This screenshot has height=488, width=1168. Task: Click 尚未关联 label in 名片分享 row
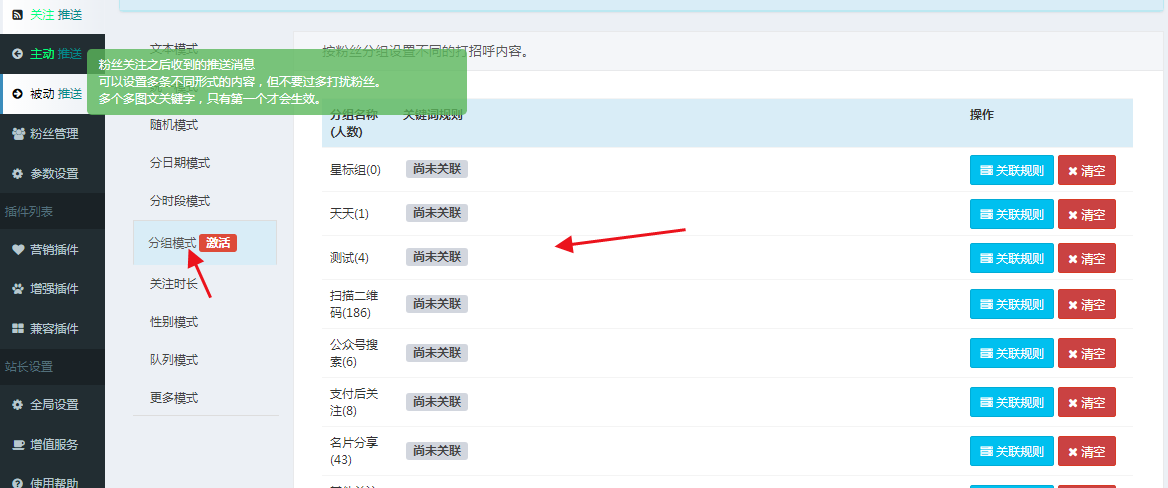click(x=437, y=450)
